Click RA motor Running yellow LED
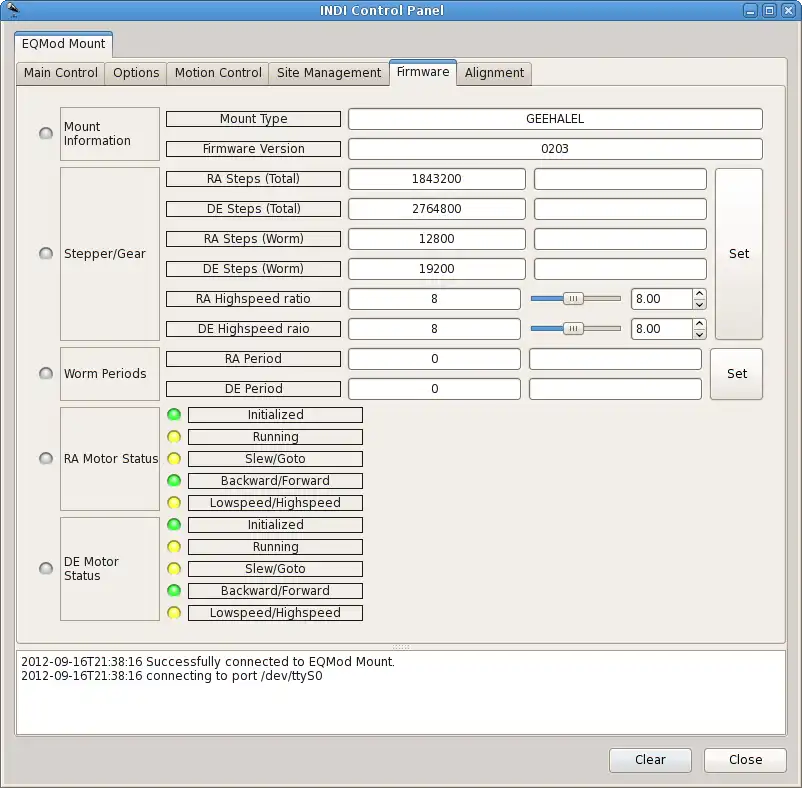The height and width of the screenshot is (788, 802). [174, 437]
